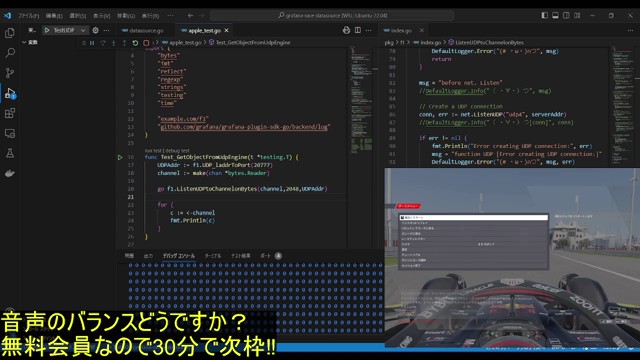640x360 pixels.
Task: Split the editor with split icon
Action: tap(358, 30)
